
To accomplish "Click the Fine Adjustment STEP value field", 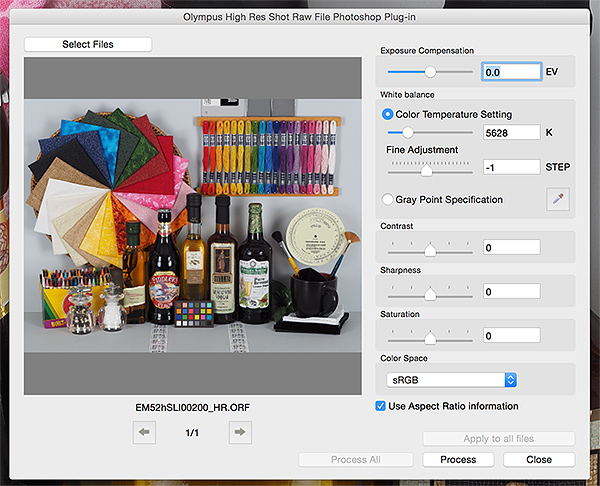I will (x=511, y=167).
